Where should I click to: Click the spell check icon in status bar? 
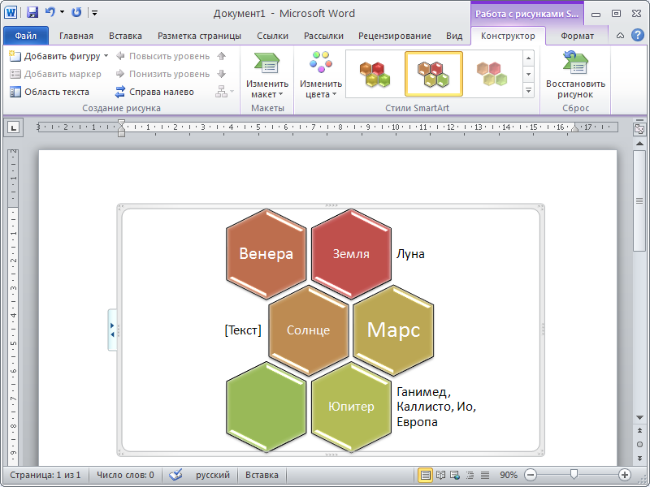[x=176, y=475]
